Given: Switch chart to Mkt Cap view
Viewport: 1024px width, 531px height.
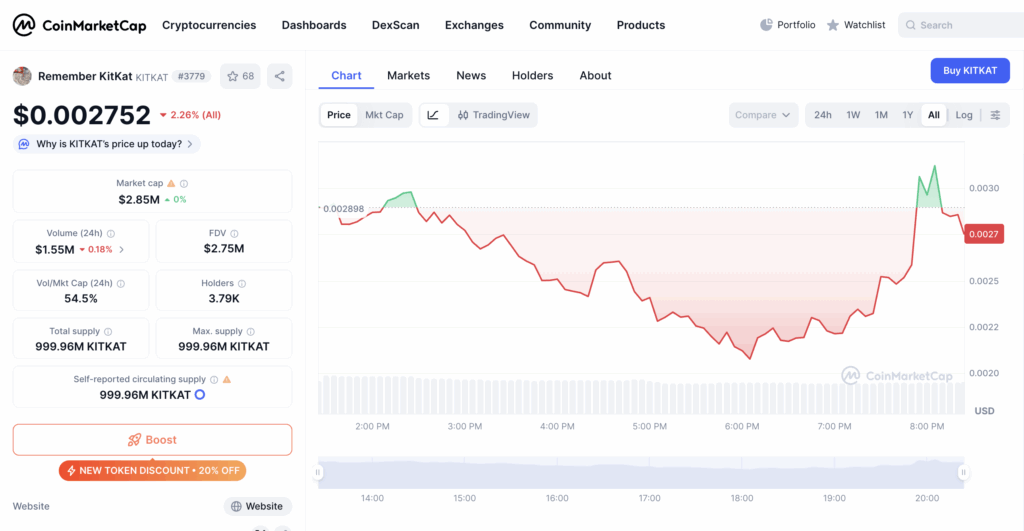Looking at the screenshot, I should coord(384,115).
